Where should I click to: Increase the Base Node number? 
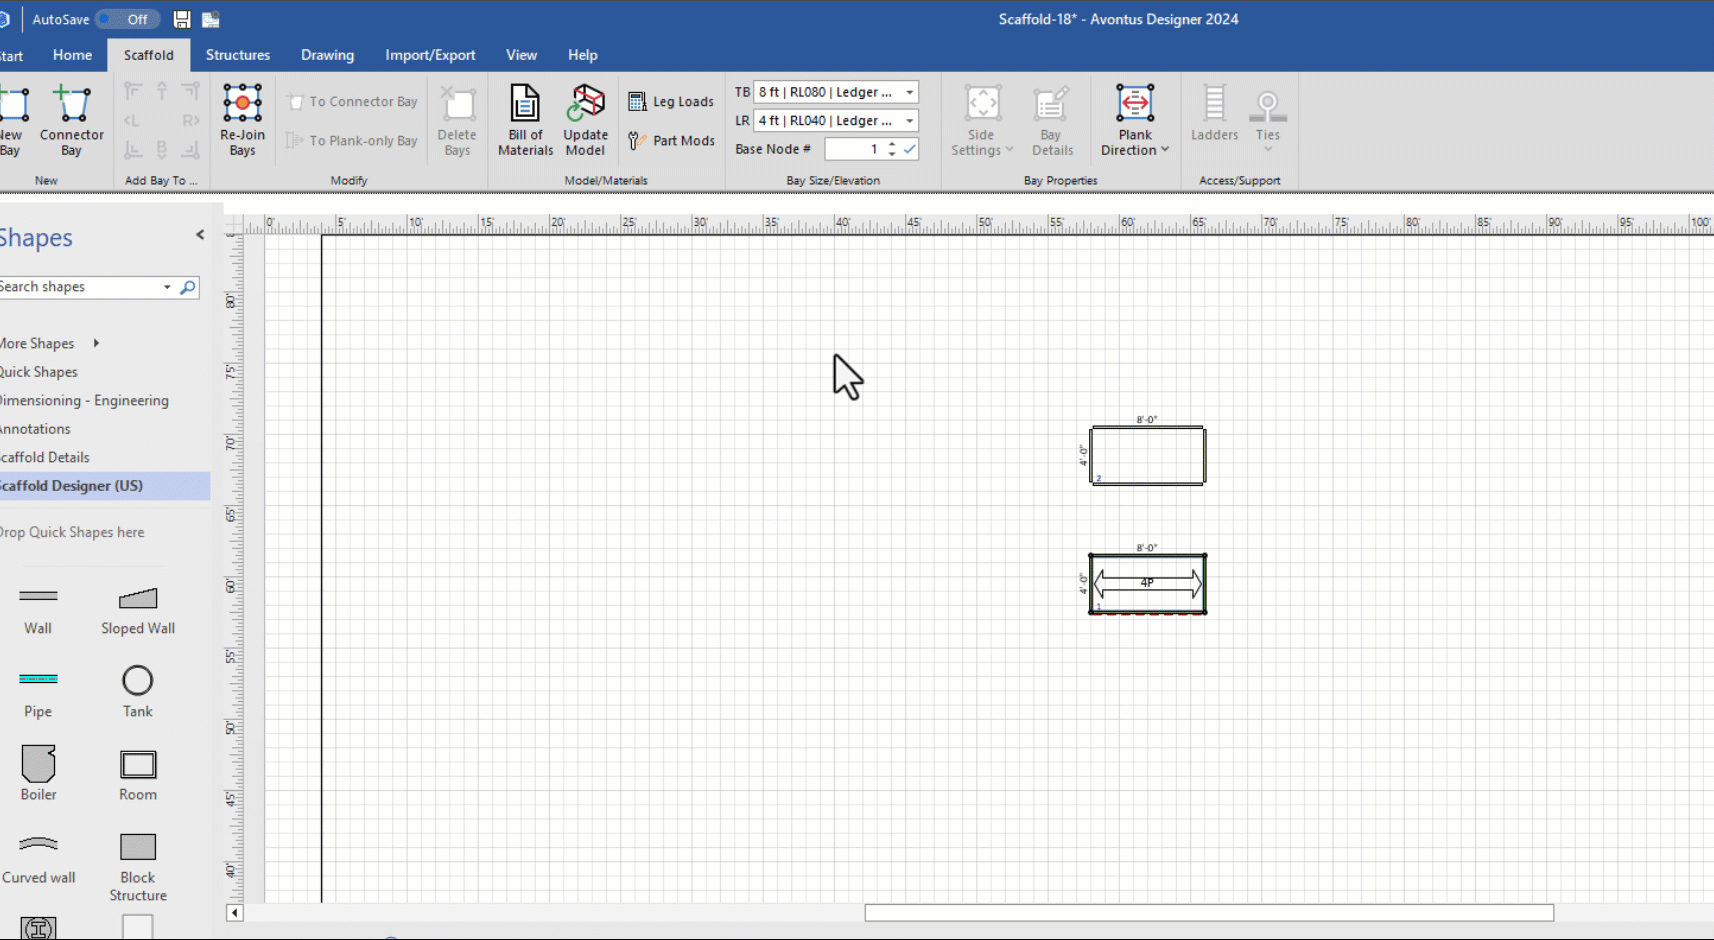tap(892, 144)
